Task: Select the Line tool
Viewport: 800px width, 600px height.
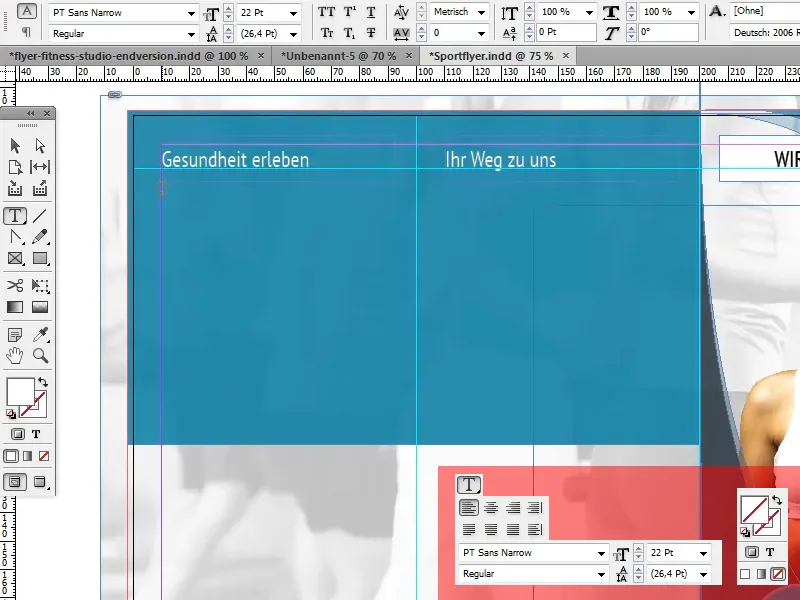Action: point(40,216)
